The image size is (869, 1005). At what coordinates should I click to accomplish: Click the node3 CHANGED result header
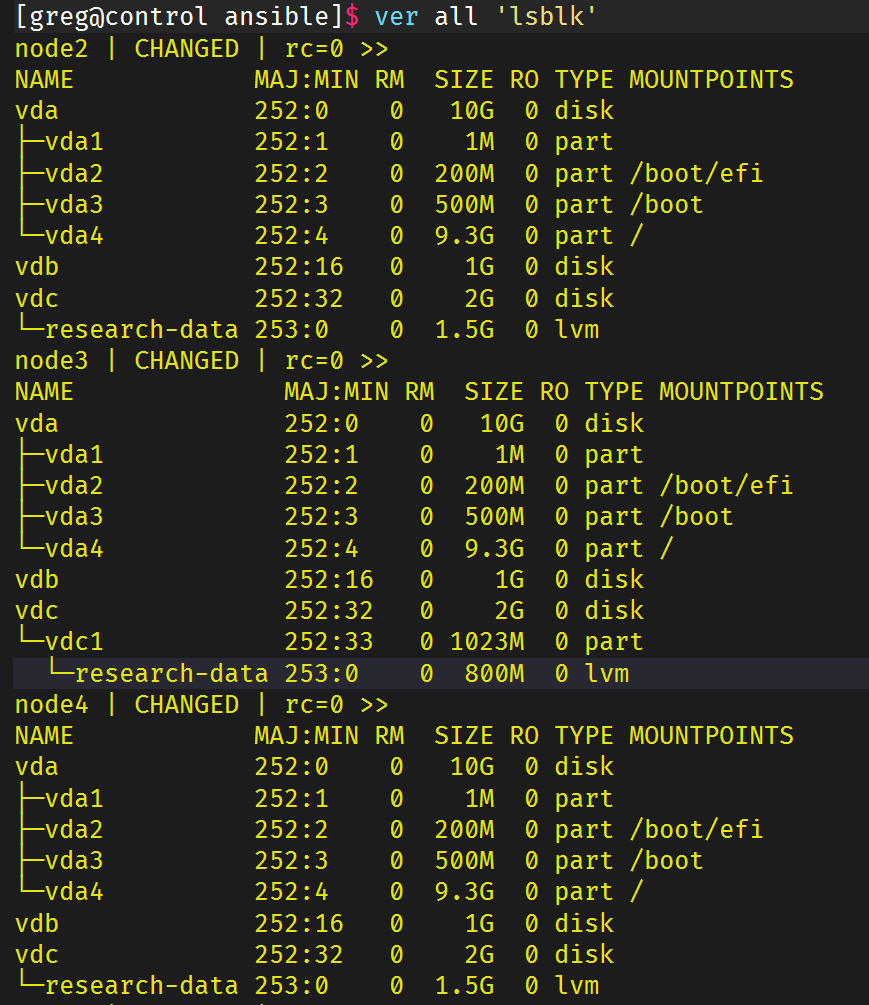(200, 361)
